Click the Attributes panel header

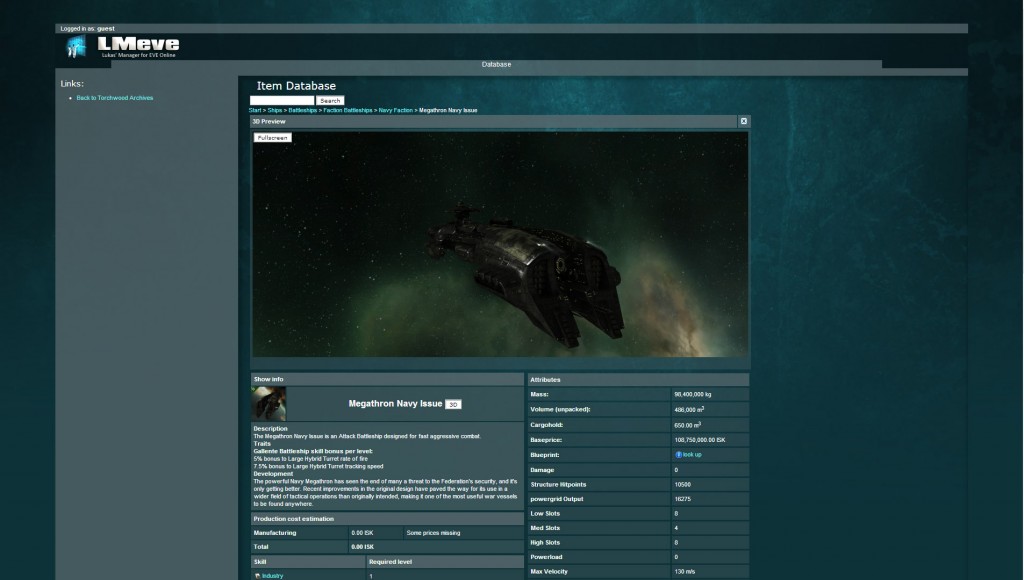click(639, 379)
